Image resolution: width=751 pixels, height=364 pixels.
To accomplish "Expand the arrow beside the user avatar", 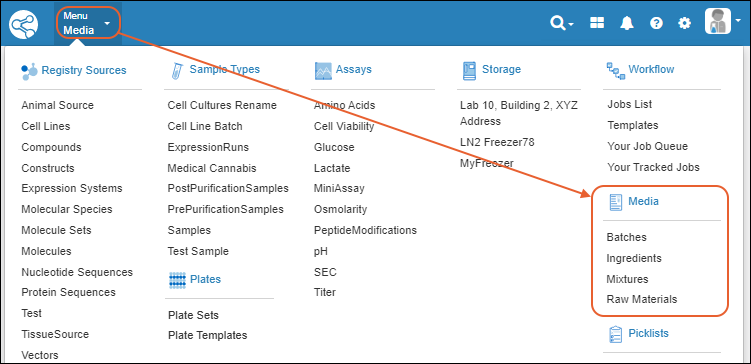I will (x=738, y=21).
